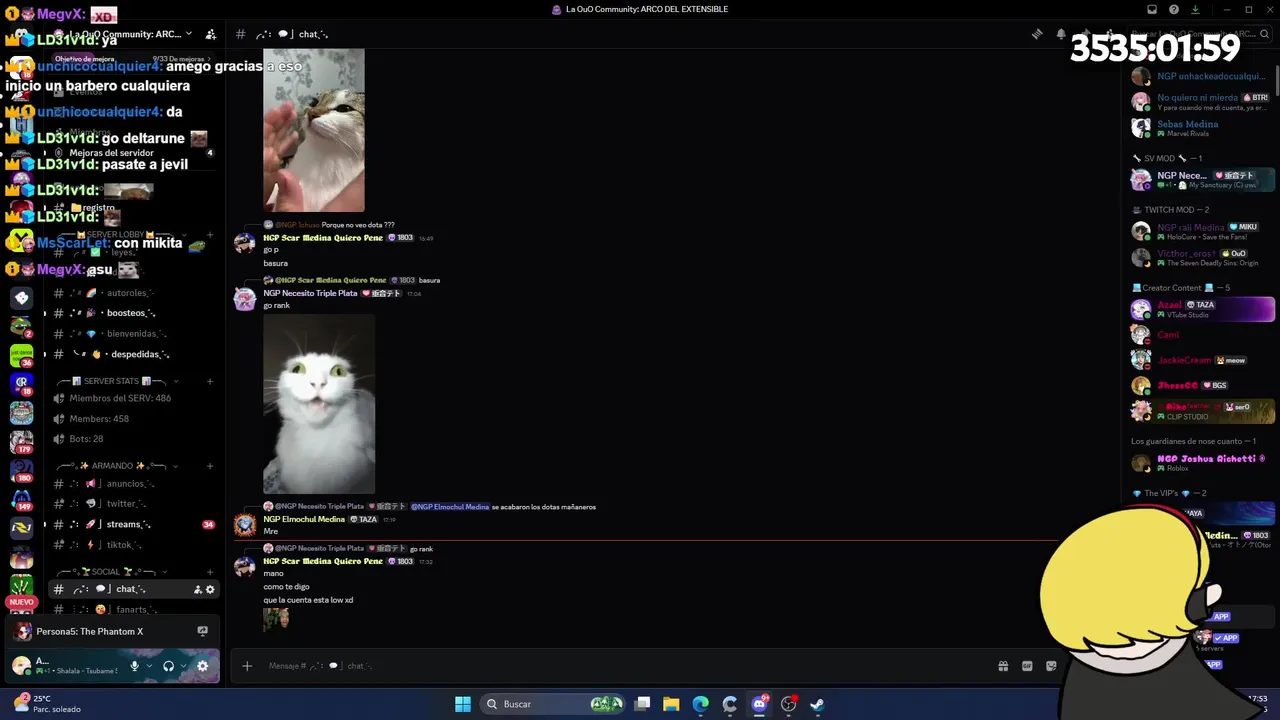Click the plus attachment button in message bar
The image size is (1280, 720).
pyautogui.click(x=247, y=666)
